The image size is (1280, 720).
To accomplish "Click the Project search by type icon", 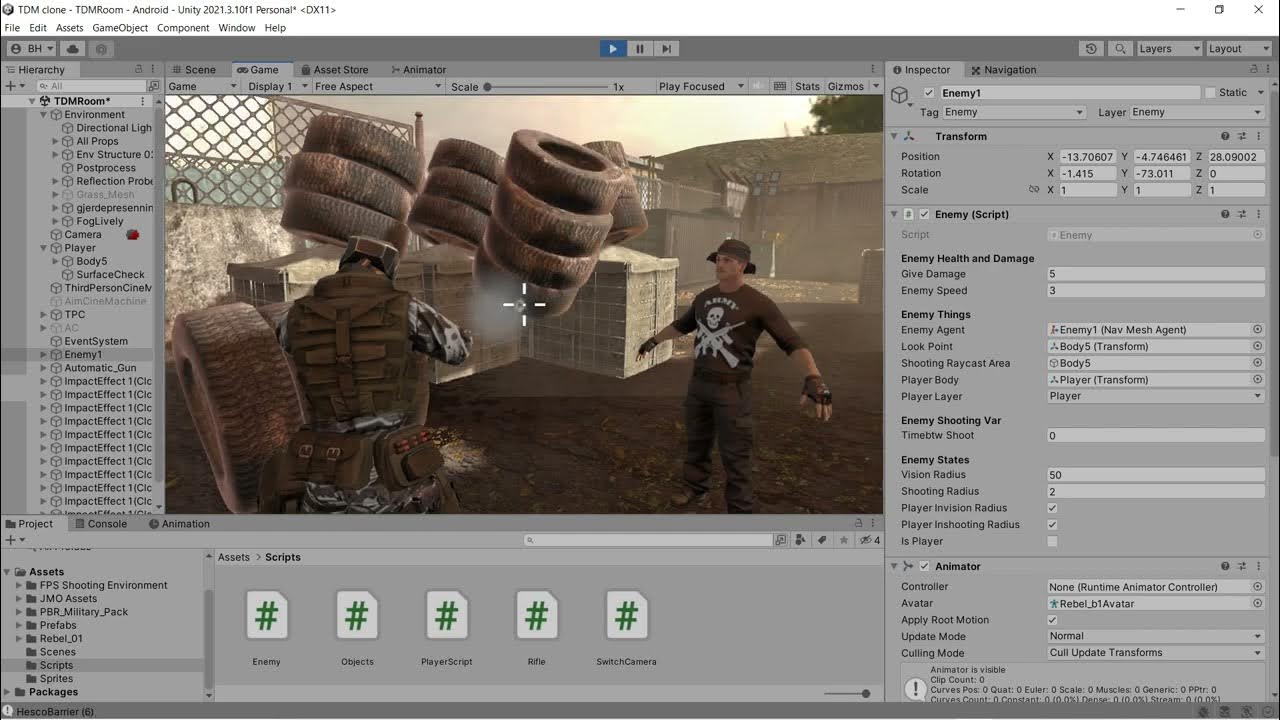I will (x=800, y=541).
